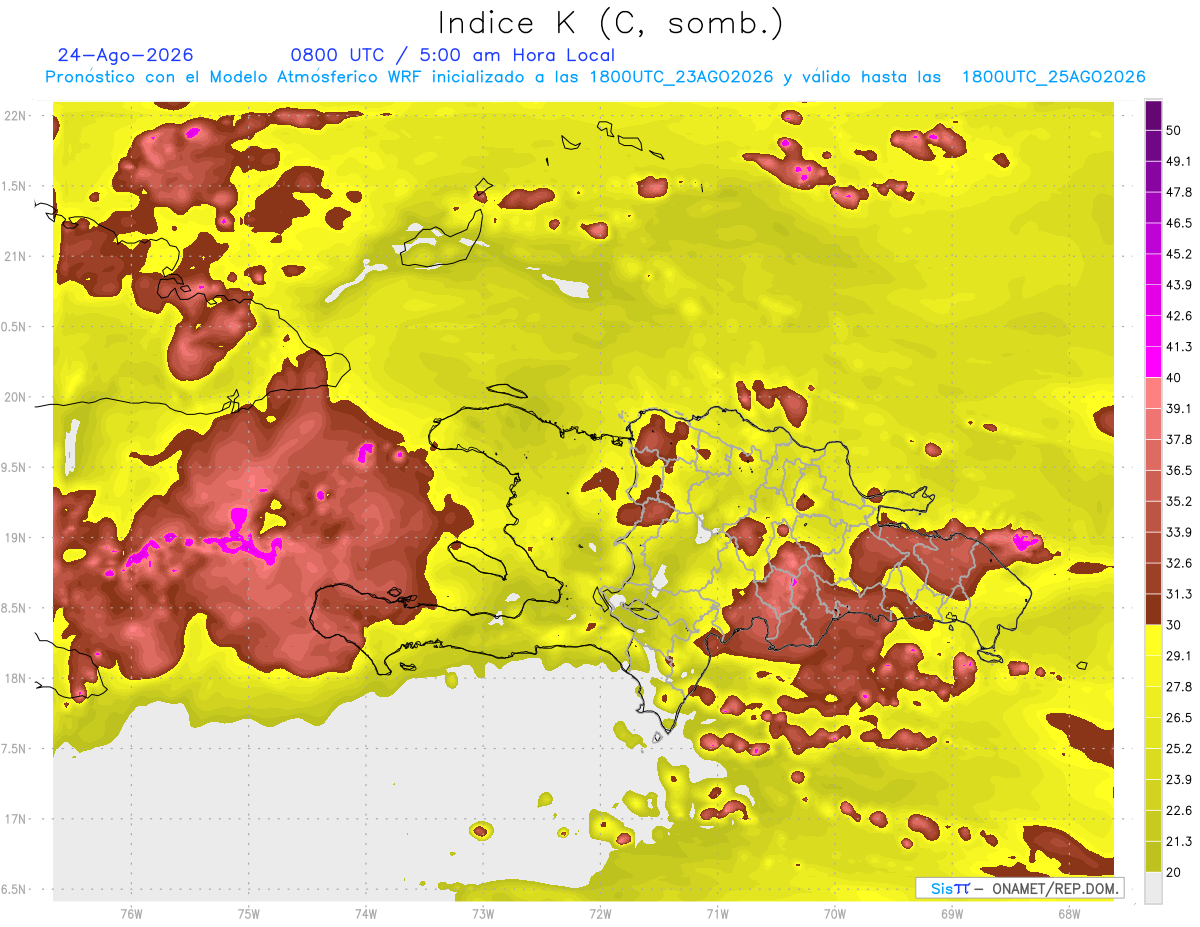Click the longitude axis label '70W'
1200x927 pixels.
click(834, 913)
